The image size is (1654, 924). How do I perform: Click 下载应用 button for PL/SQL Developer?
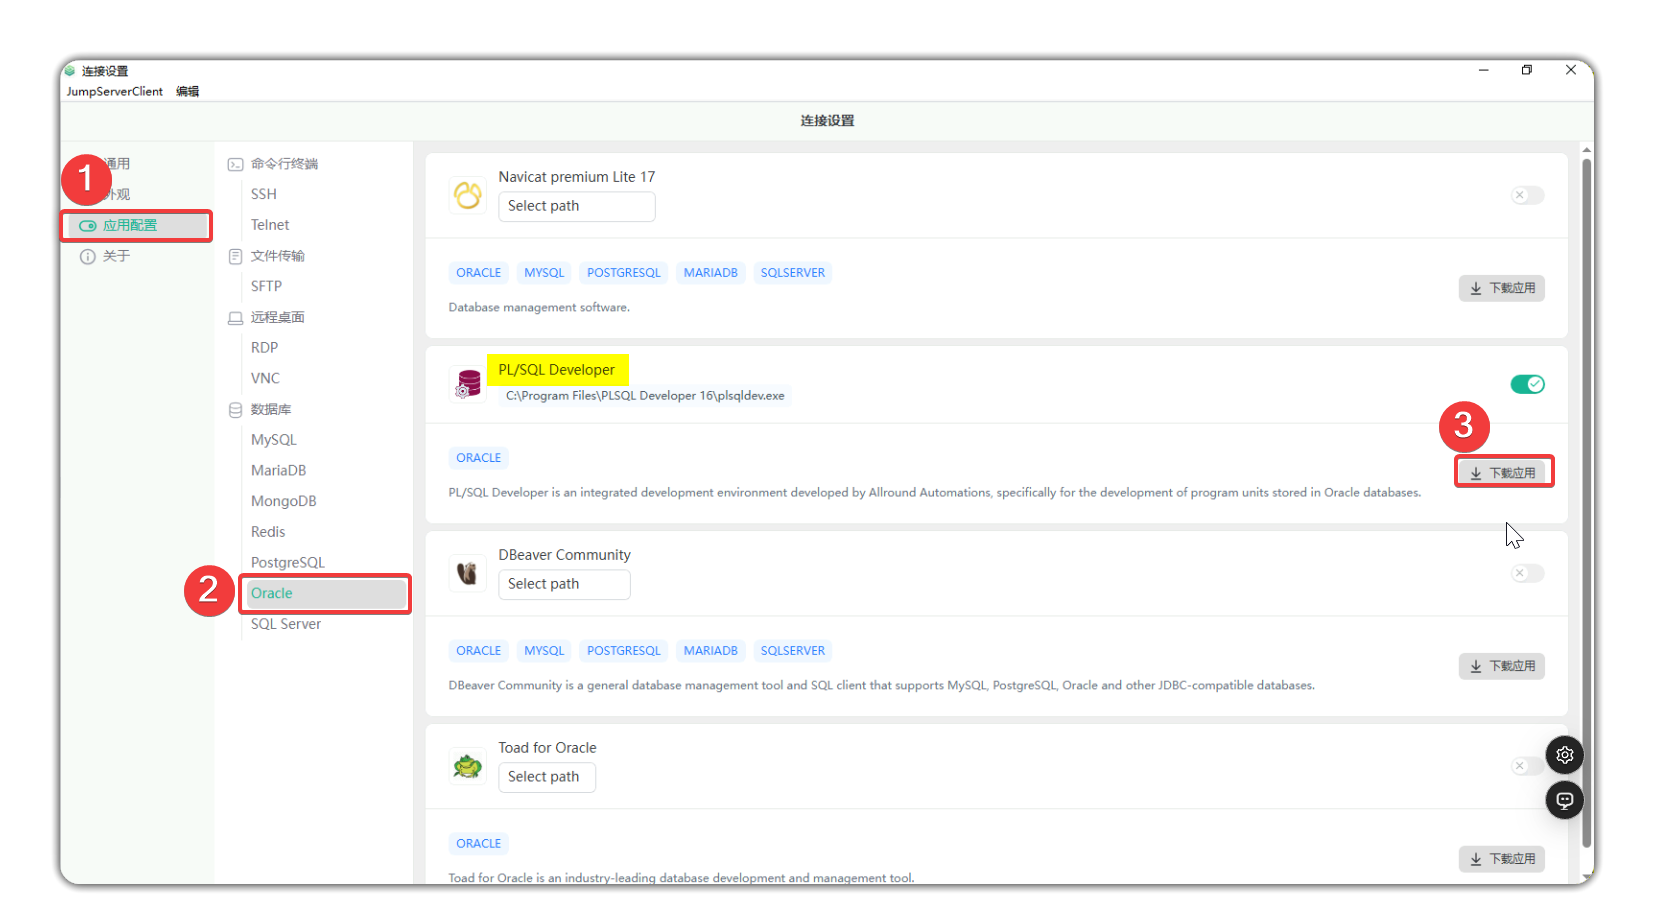click(x=1503, y=472)
